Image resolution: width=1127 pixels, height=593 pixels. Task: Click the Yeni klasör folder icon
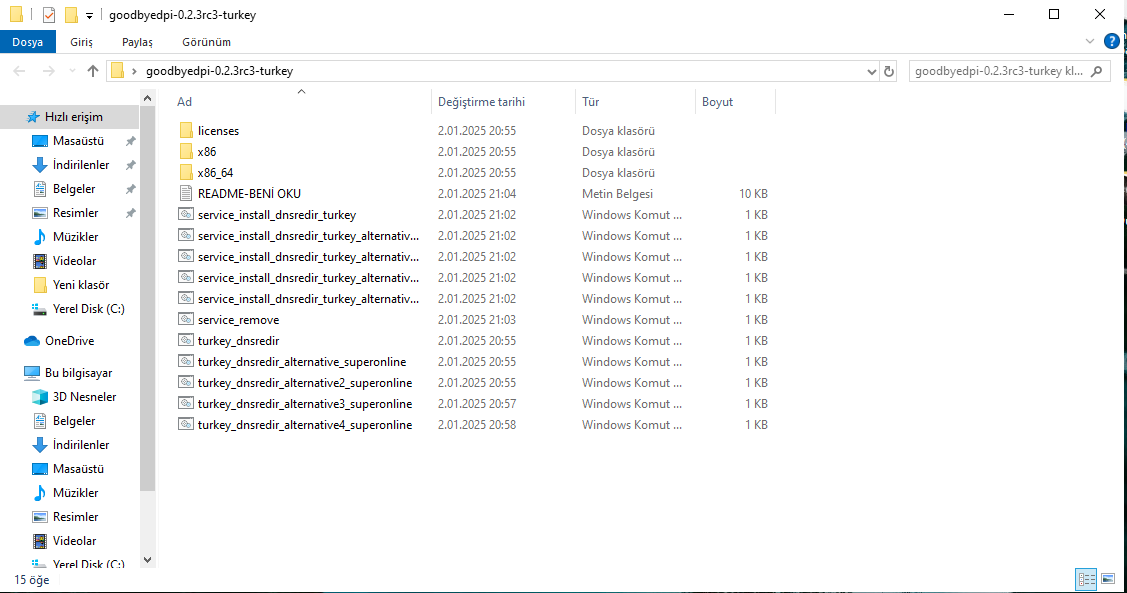click(x=40, y=285)
